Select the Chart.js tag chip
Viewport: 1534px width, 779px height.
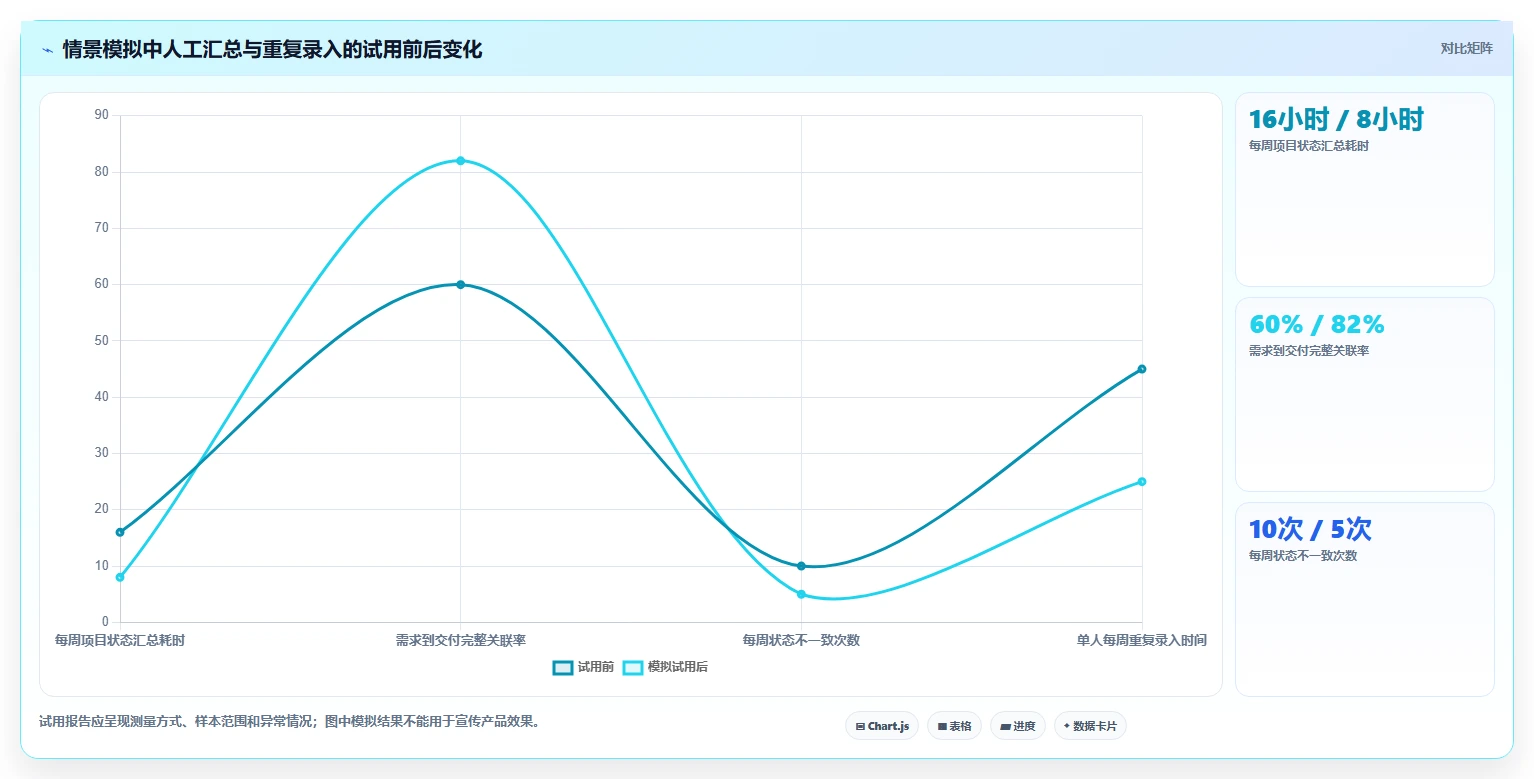tap(882, 726)
